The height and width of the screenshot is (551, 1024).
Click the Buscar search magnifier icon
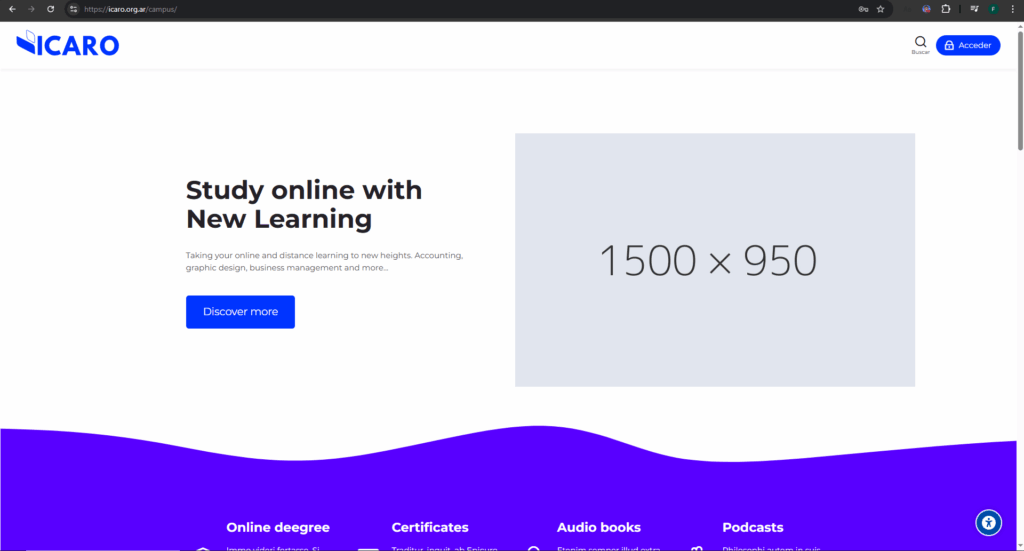coord(920,42)
